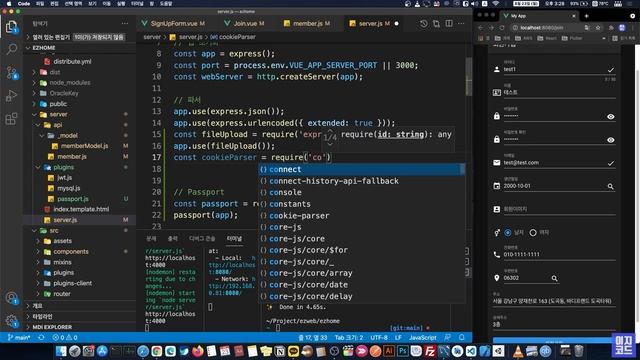The image size is (640, 360).
Task: Open browser extensions puzzle icon
Action: [611, 28]
